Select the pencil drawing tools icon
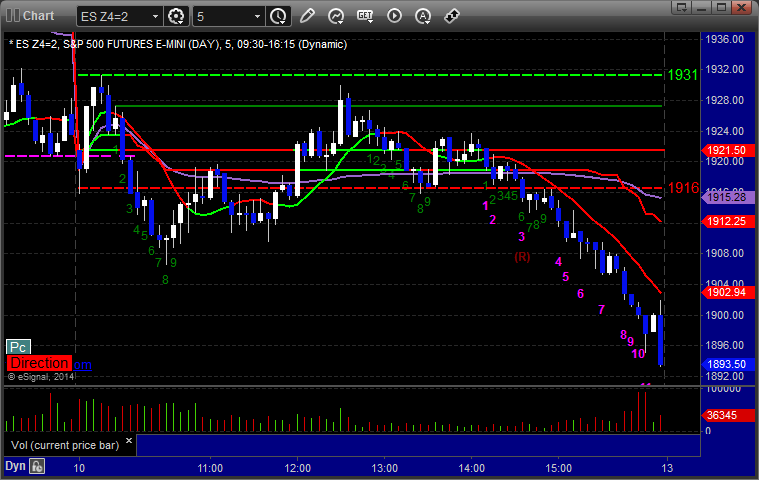759x480 pixels. pos(307,16)
